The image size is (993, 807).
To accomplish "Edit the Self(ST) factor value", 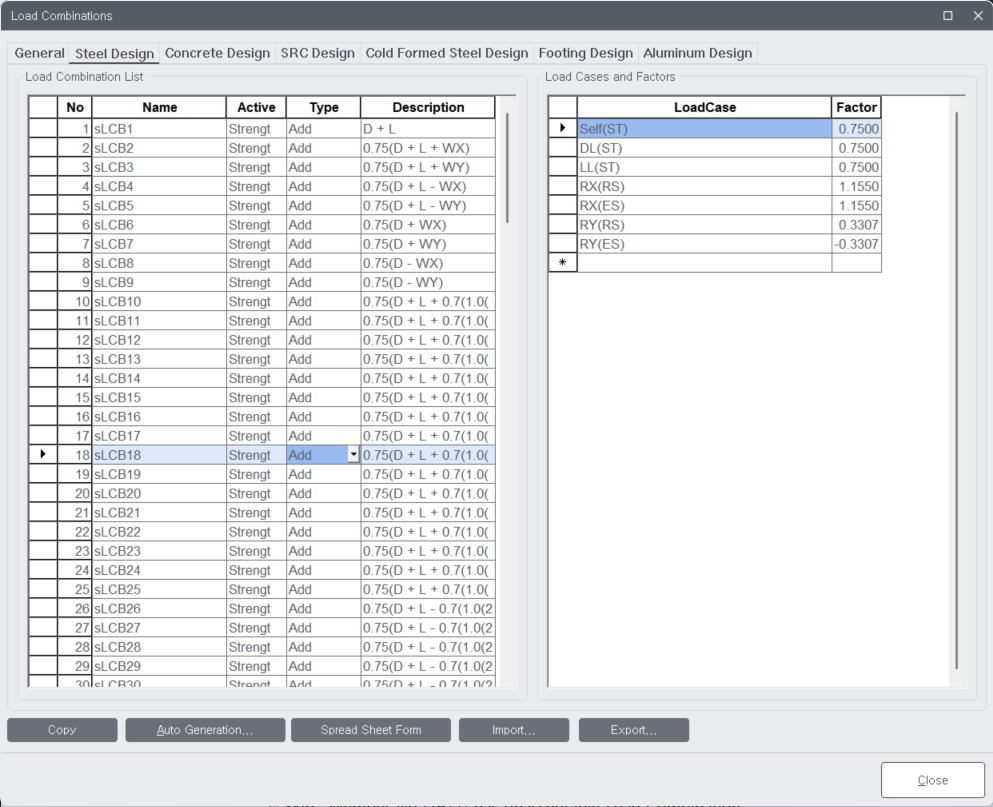I will tap(855, 128).
